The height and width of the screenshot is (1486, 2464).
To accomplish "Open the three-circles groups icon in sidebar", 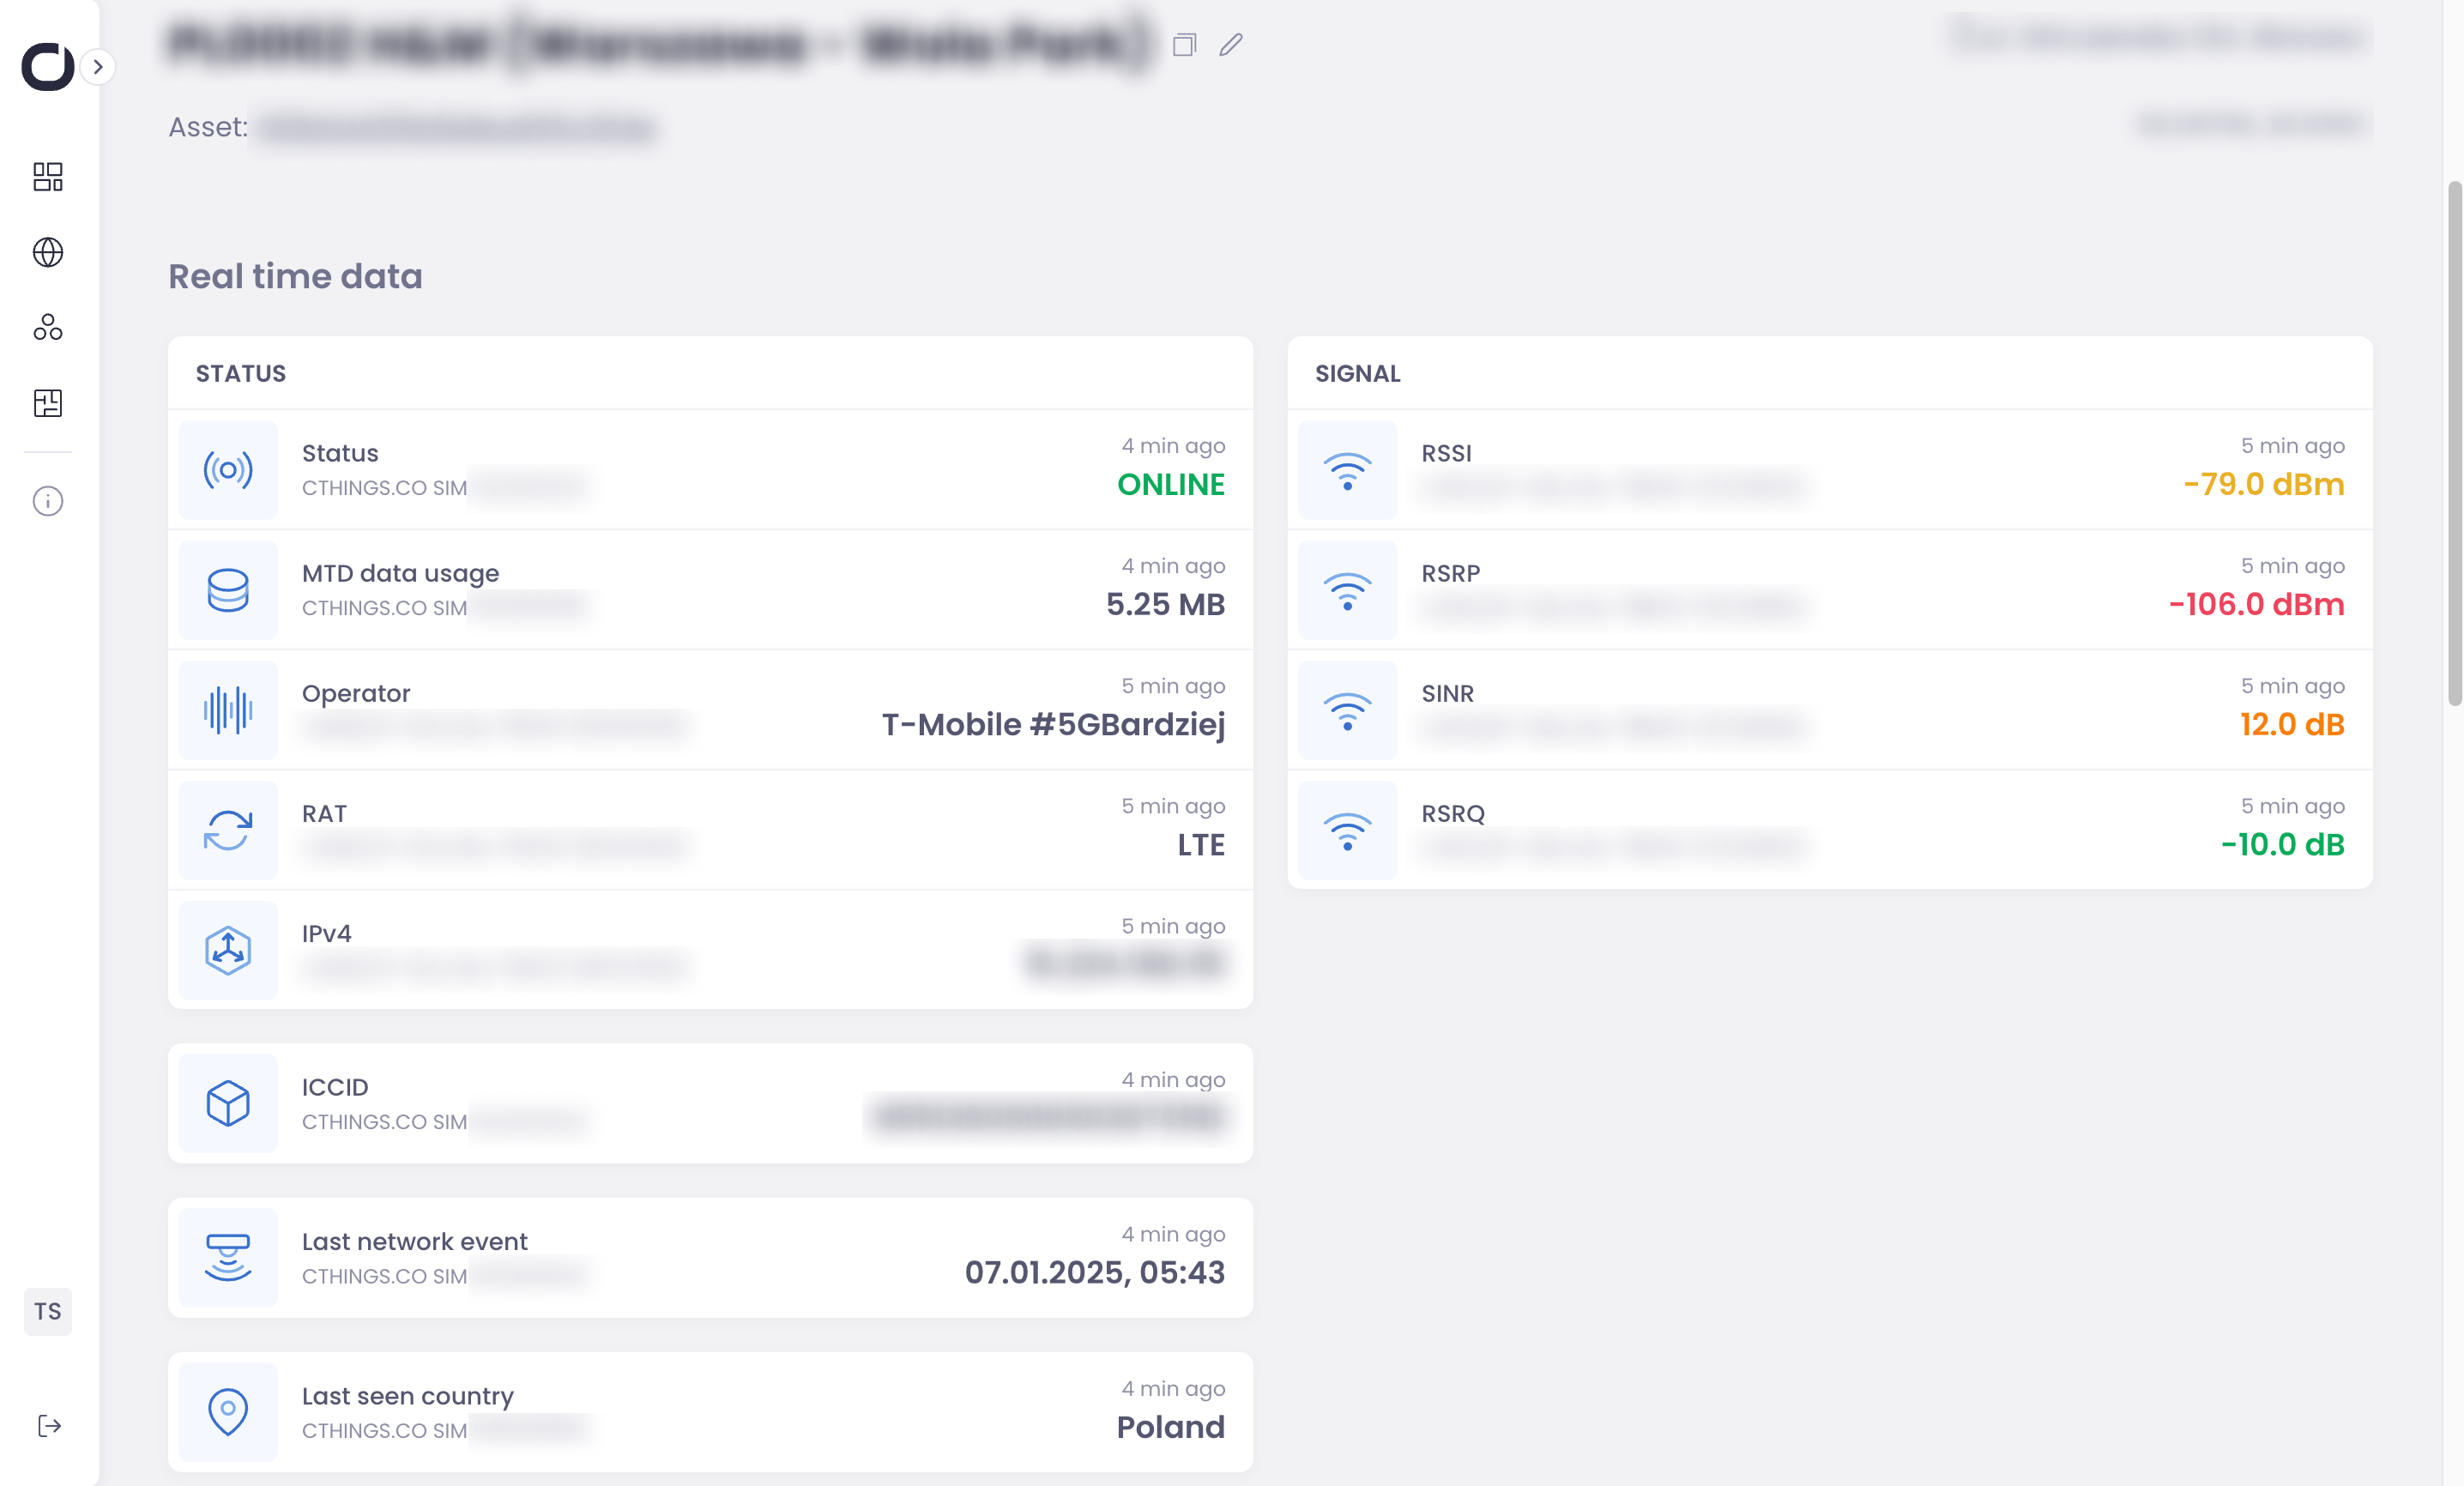I will click(x=48, y=327).
